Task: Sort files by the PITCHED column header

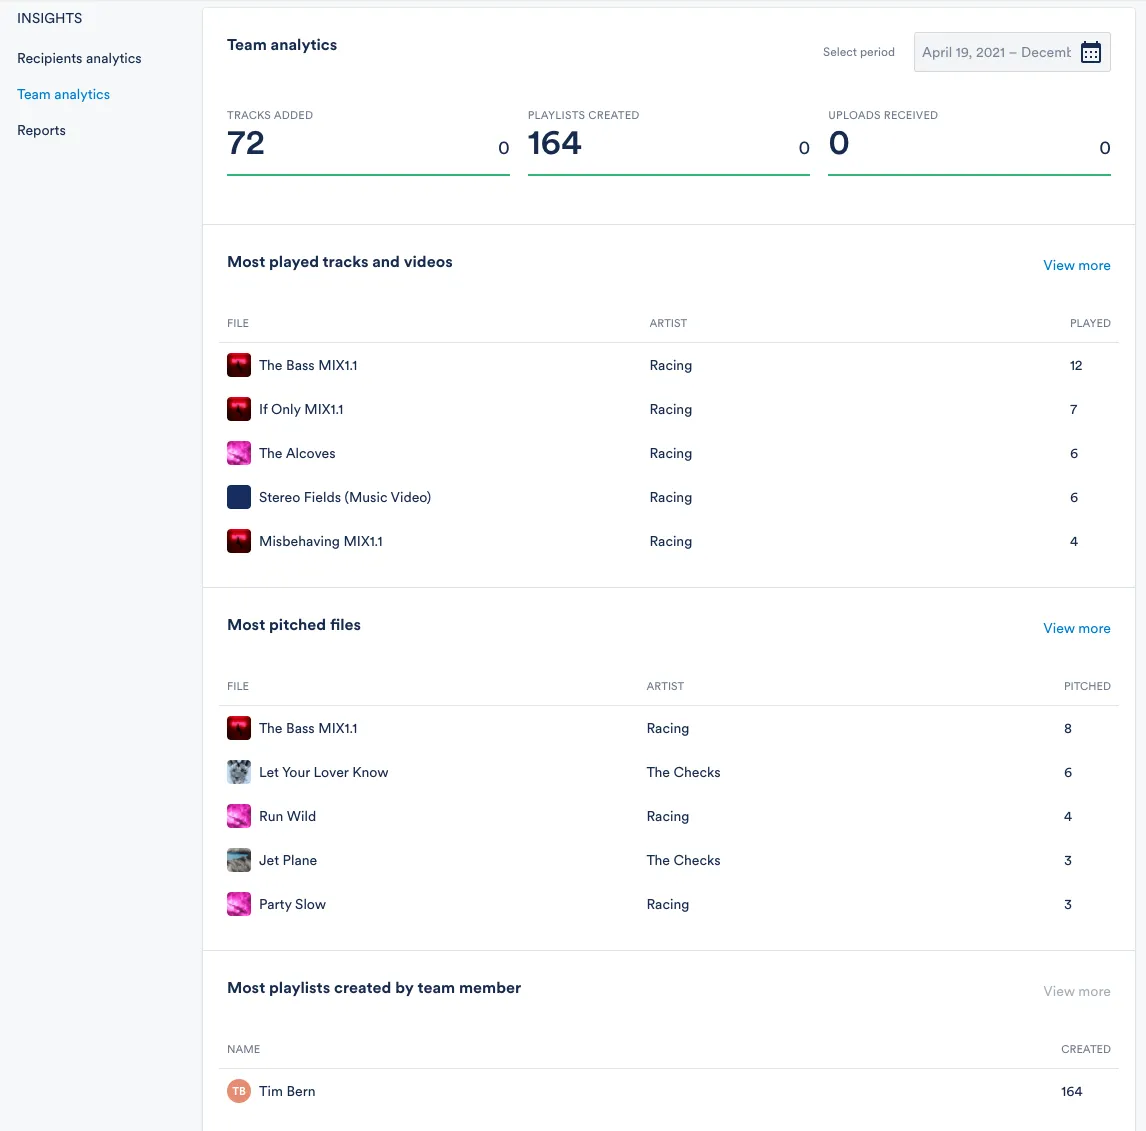Action: tap(1087, 686)
